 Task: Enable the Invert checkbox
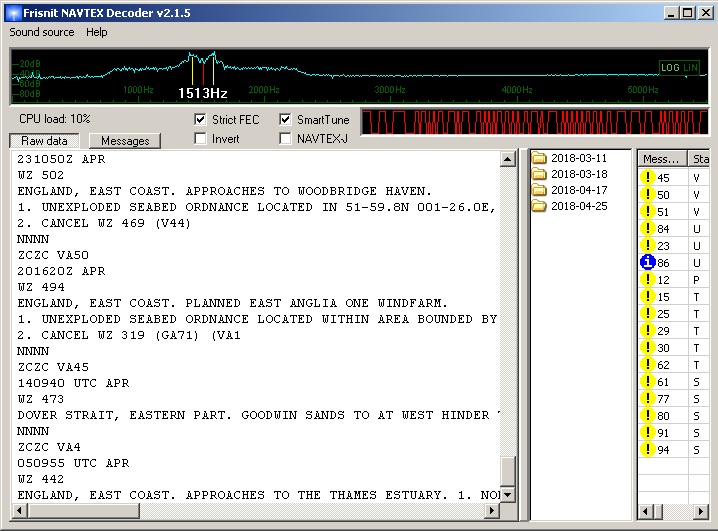(x=200, y=138)
